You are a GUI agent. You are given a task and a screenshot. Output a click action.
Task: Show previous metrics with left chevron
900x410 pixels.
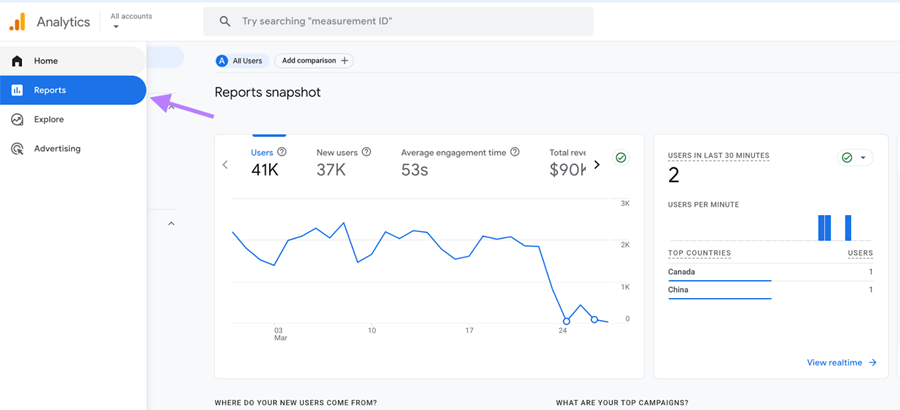pos(225,165)
